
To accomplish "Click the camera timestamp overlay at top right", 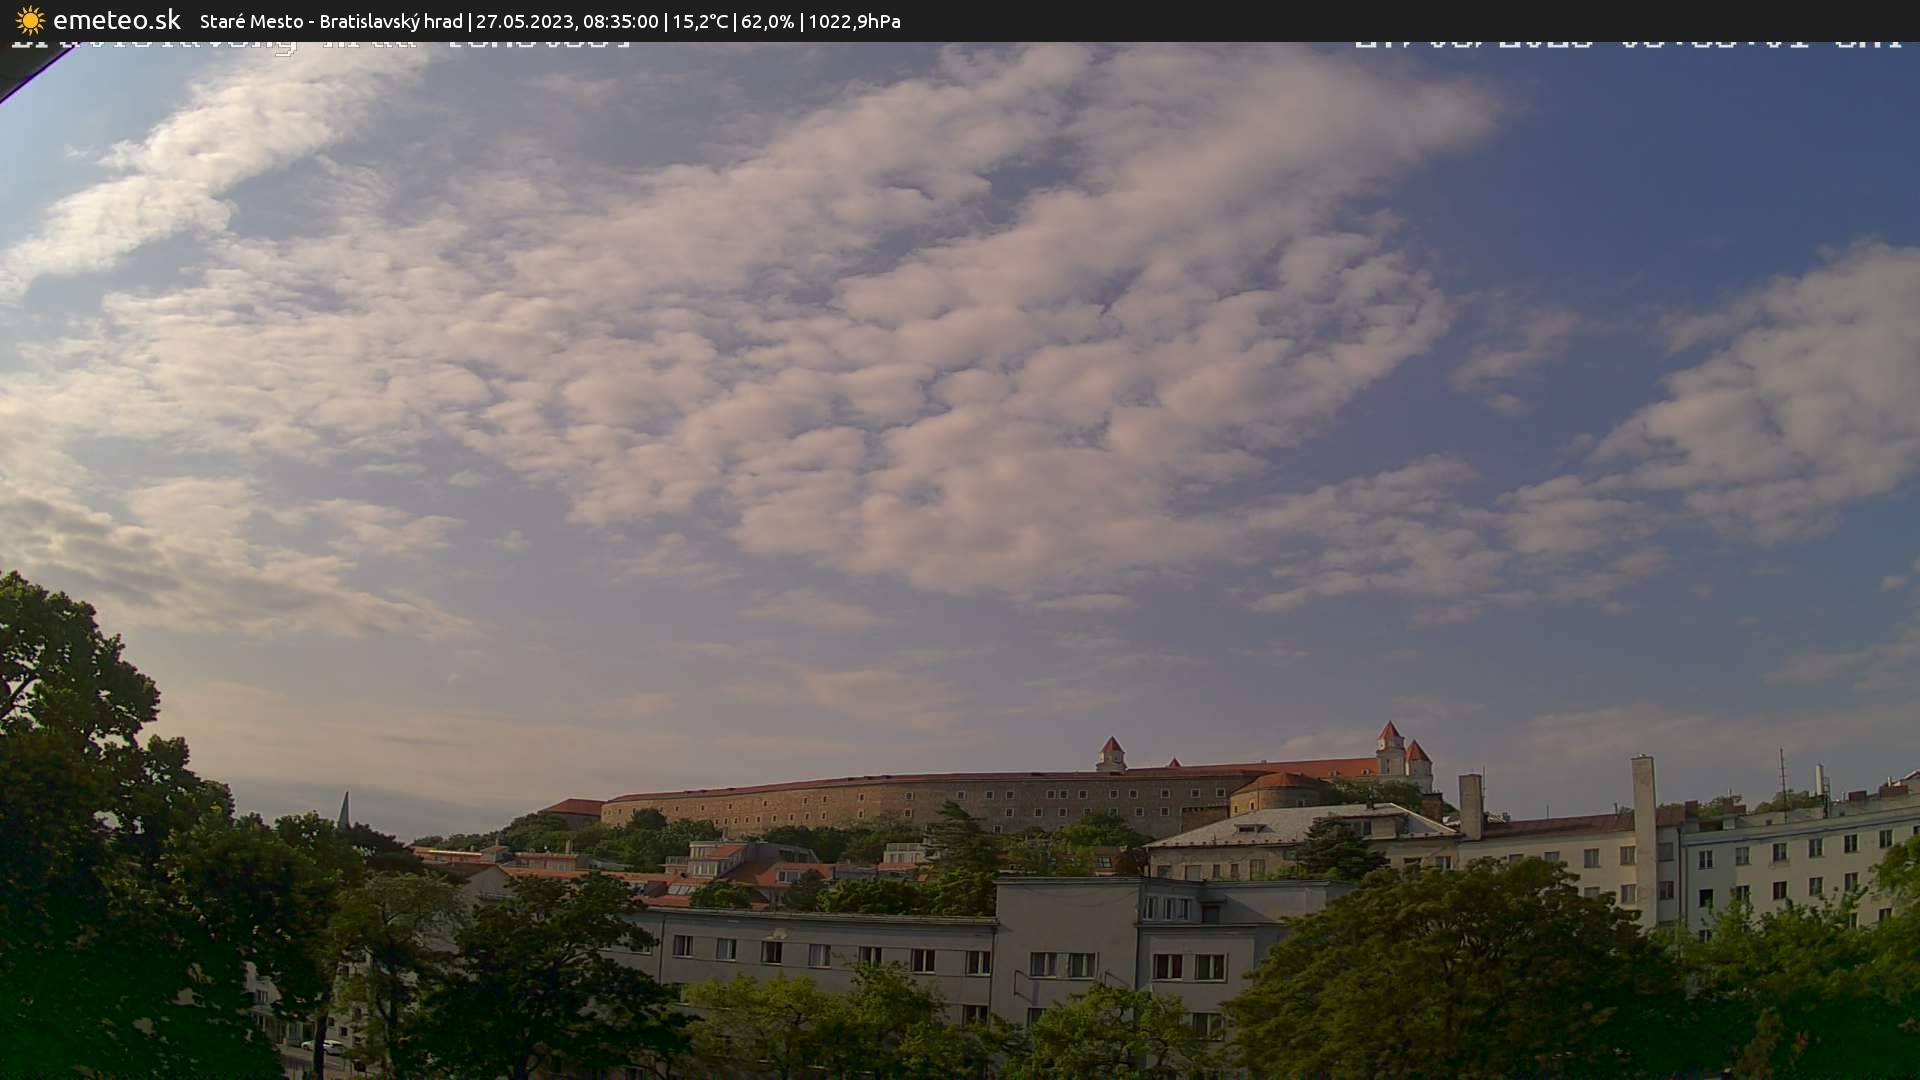I will point(1627,43).
